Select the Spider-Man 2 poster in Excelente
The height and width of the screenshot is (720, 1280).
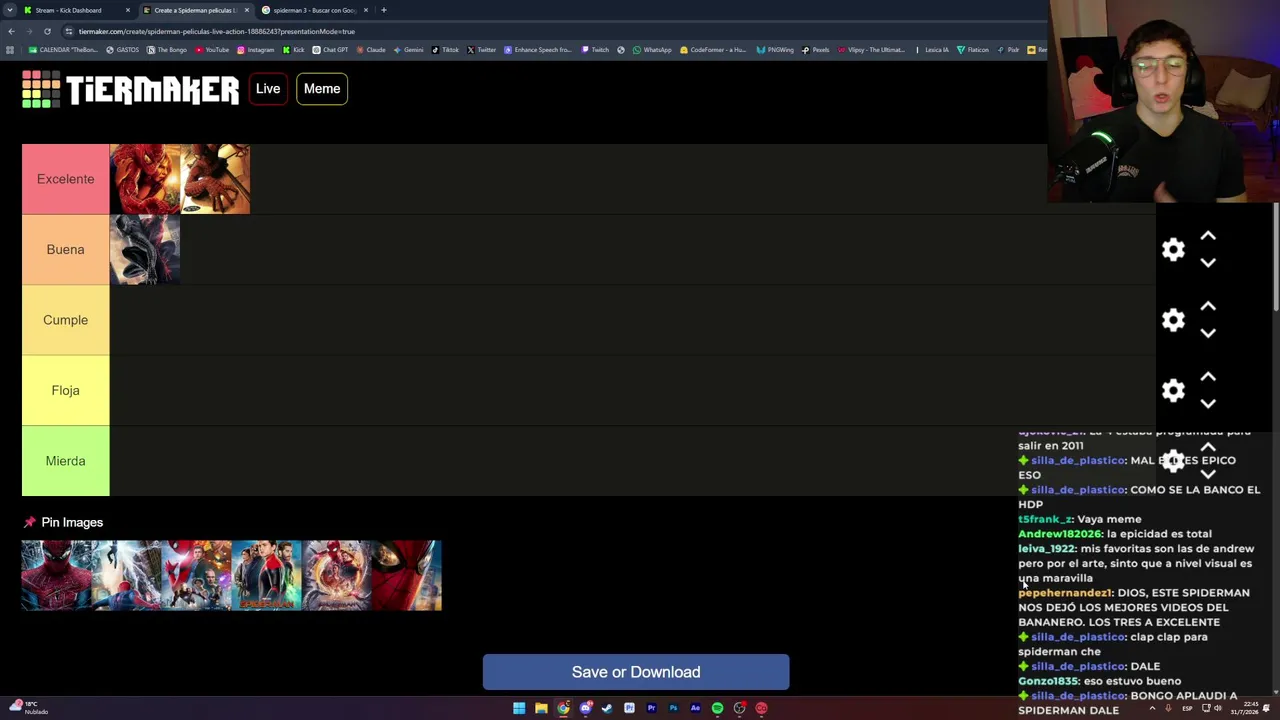145,179
